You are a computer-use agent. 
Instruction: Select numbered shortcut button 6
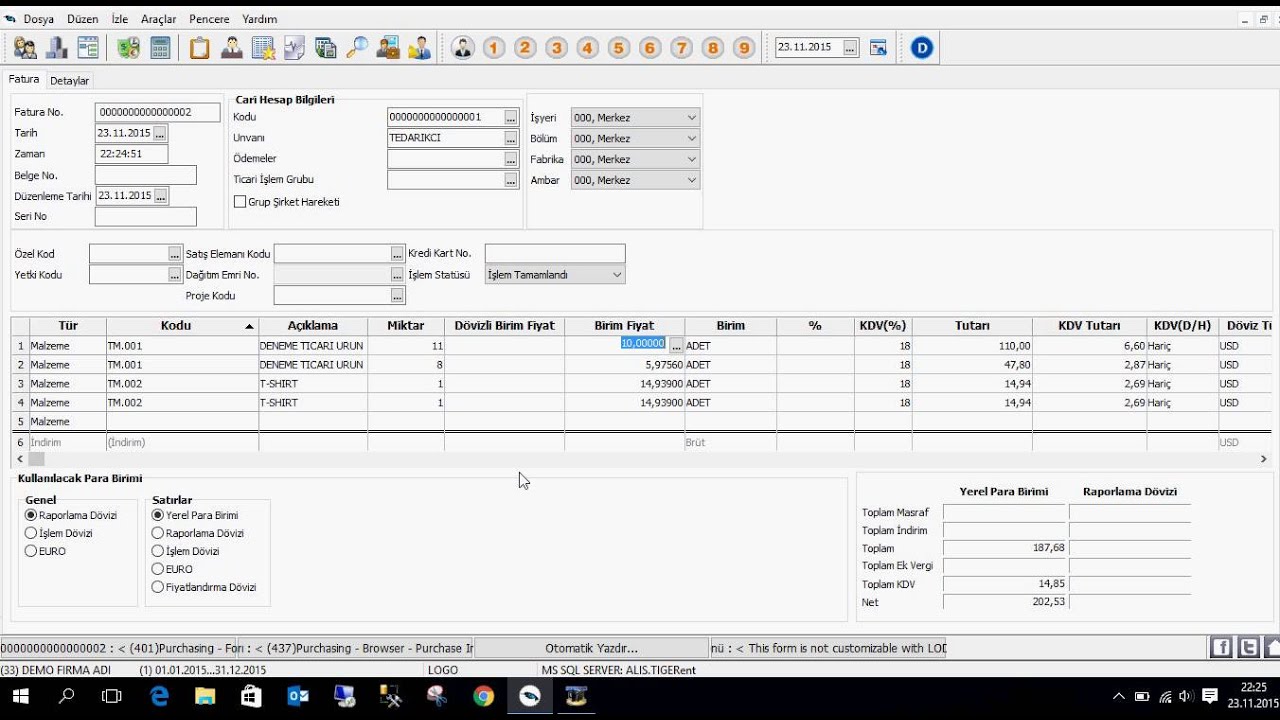pyautogui.click(x=650, y=47)
